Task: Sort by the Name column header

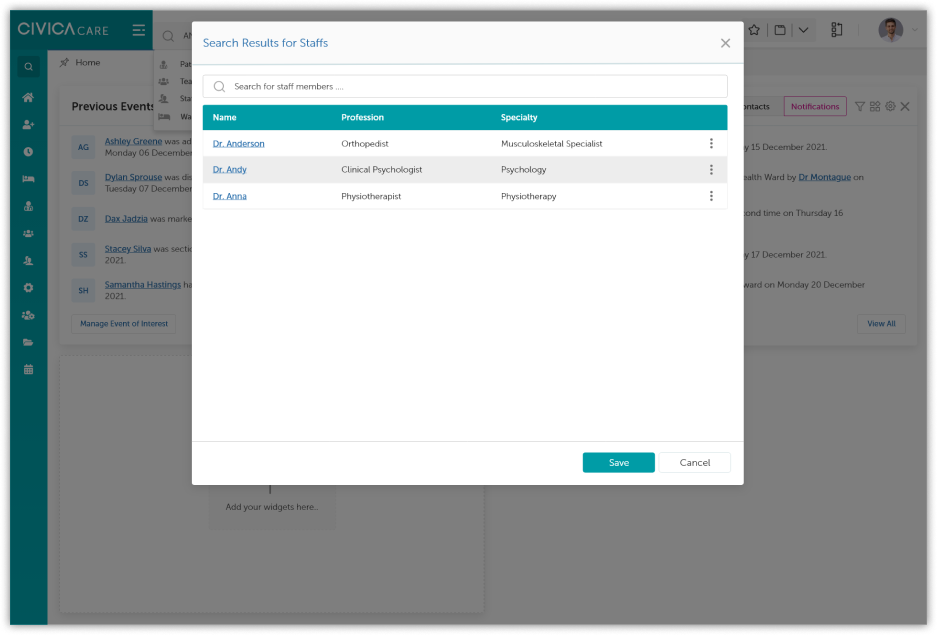Action: (225, 117)
